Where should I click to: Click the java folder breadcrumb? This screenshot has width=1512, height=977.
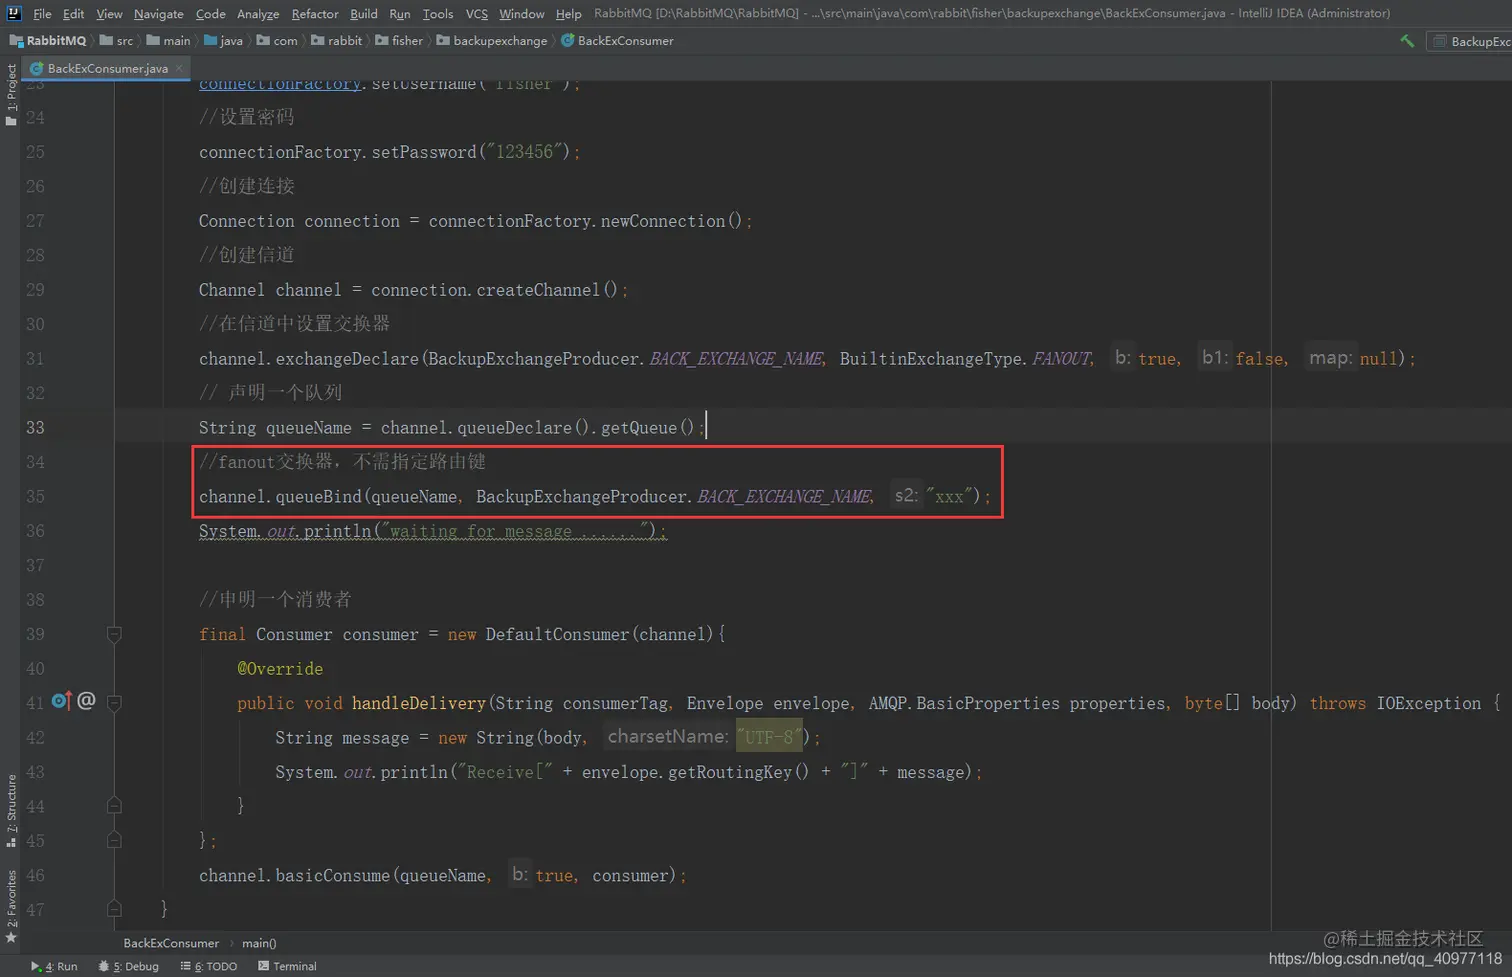(x=223, y=41)
